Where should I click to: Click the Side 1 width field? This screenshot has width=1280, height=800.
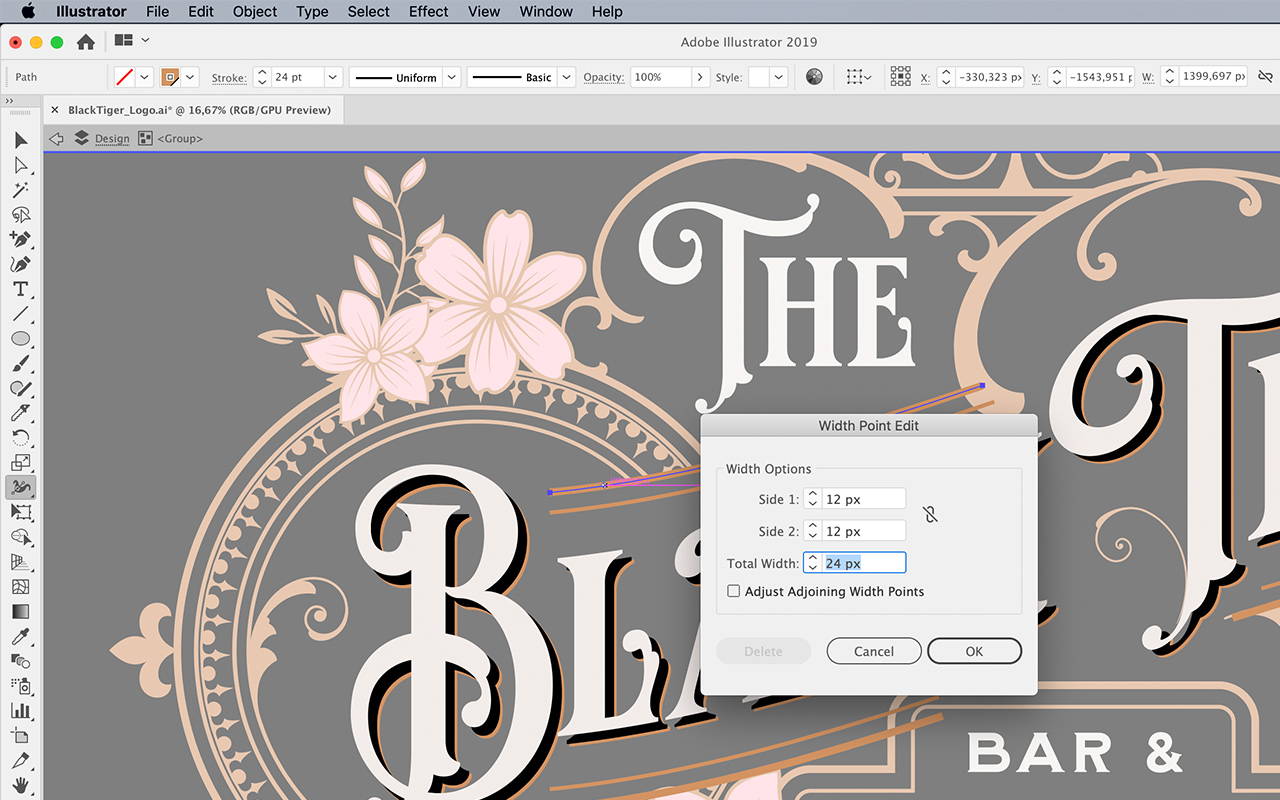click(864, 499)
